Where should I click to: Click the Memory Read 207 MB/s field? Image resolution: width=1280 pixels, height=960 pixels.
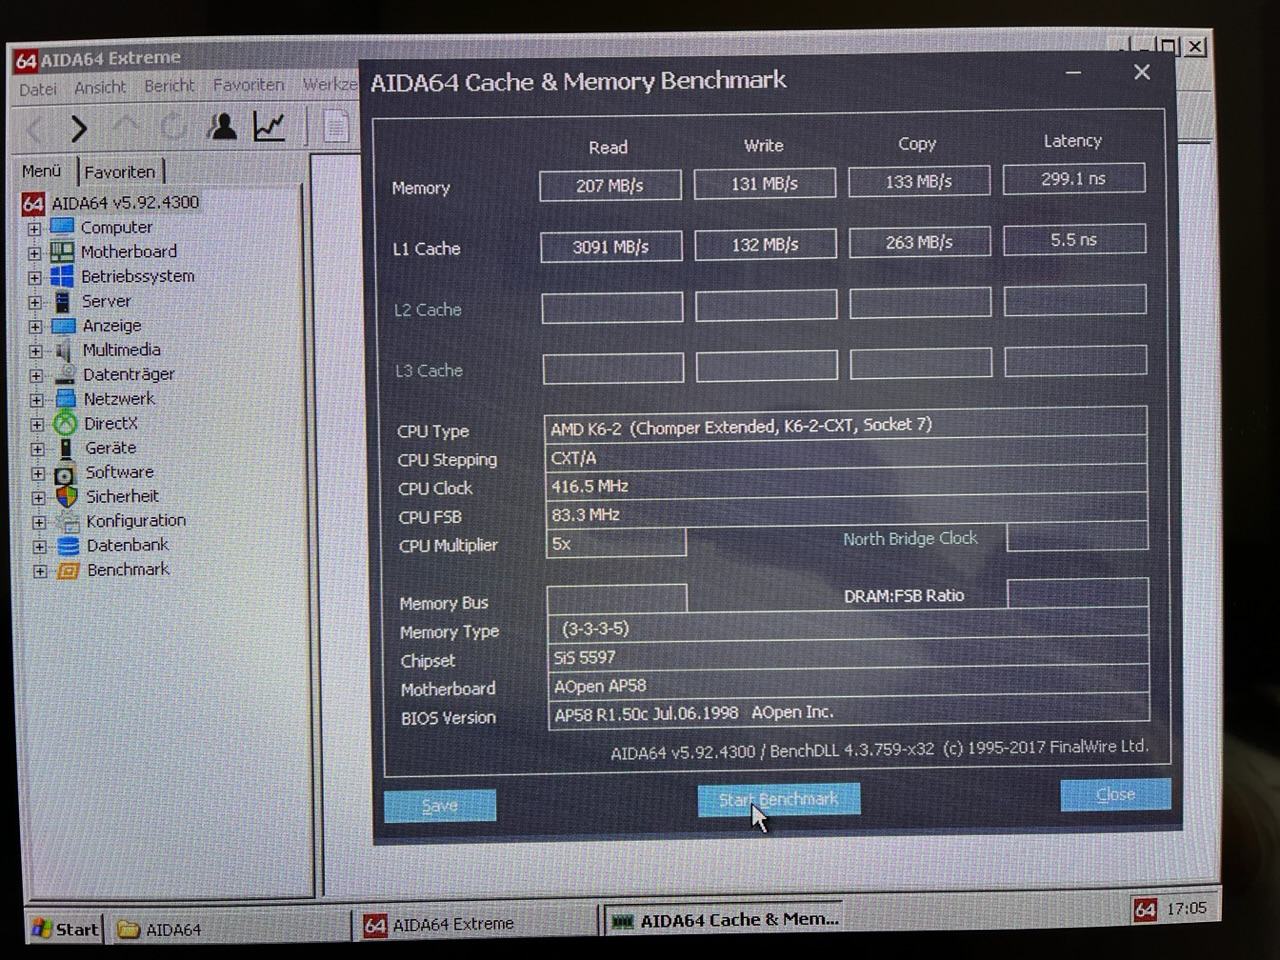[x=610, y=186]
